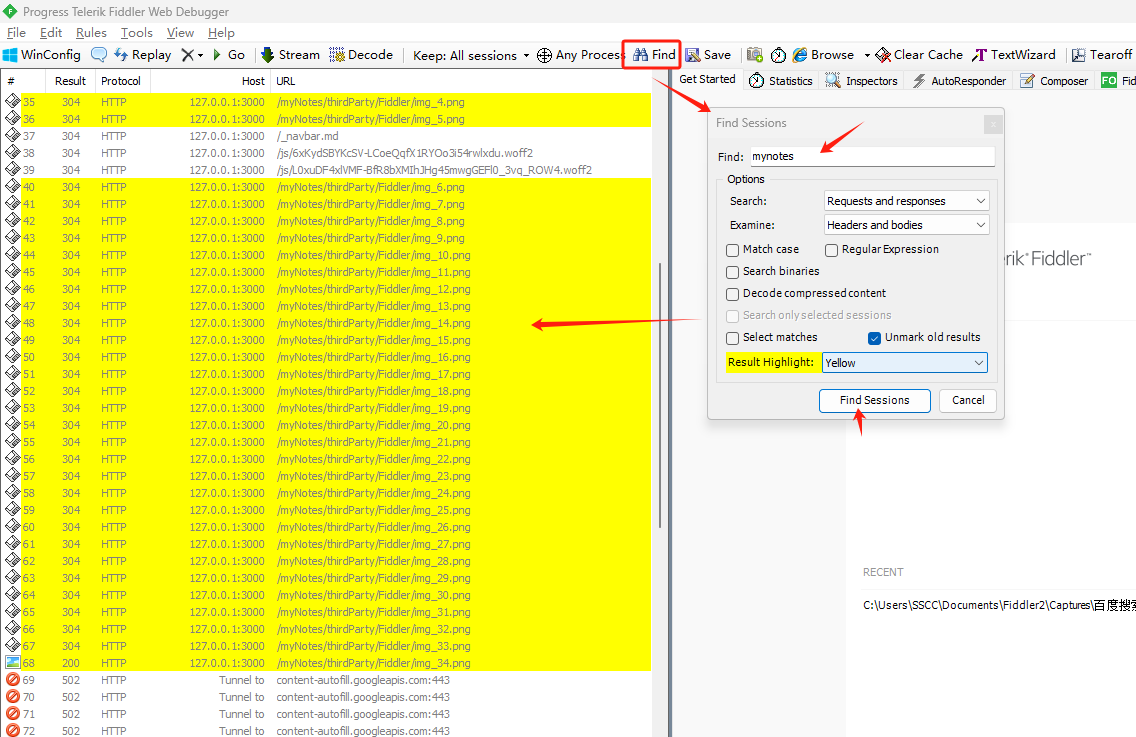Open the View menu
This screenshot has height=737, width=1136.
(x=180, y=33)
